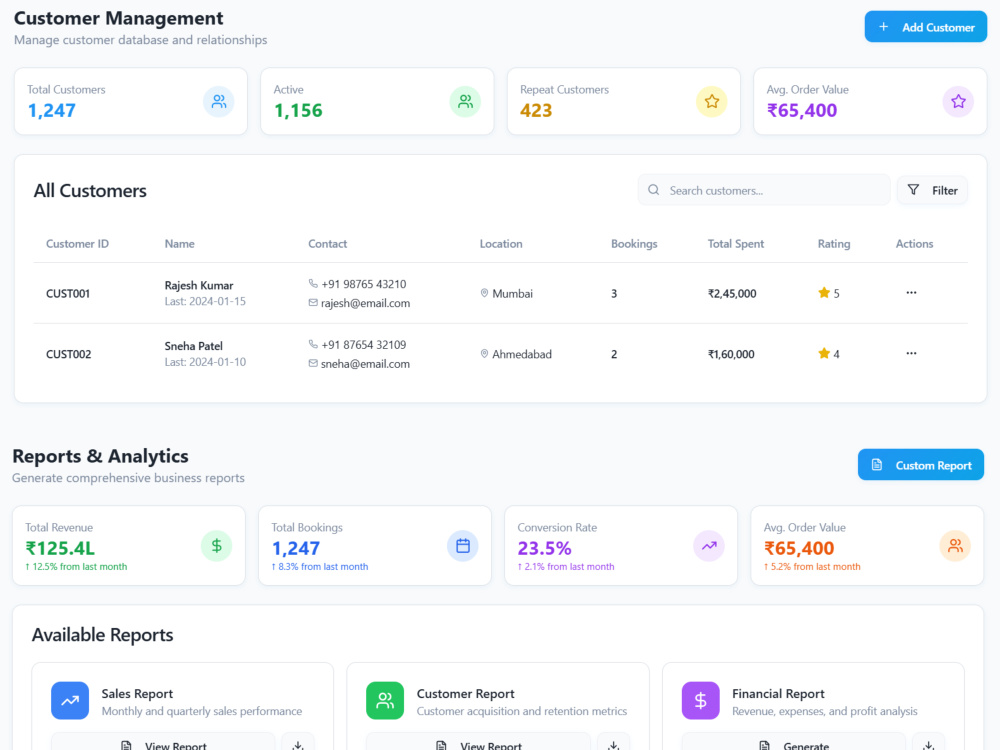
Task: Download the Customer Report
Action: point(614,742)
